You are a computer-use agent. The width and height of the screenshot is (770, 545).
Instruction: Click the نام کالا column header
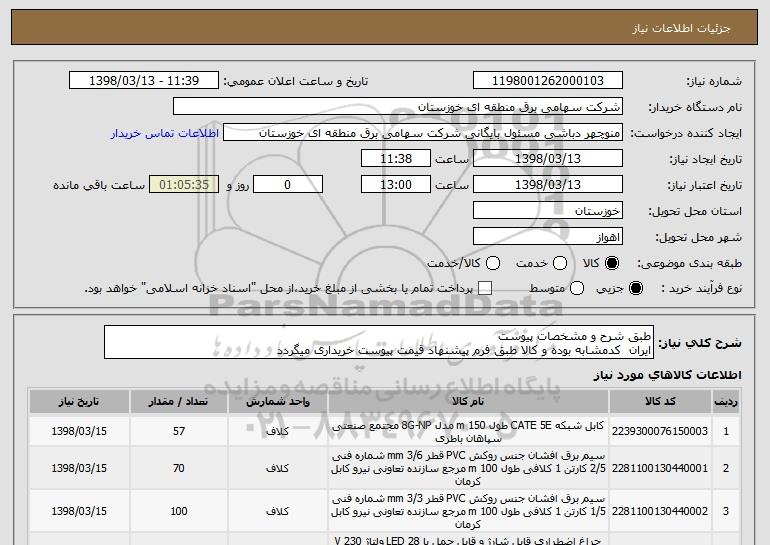(468, 402)
